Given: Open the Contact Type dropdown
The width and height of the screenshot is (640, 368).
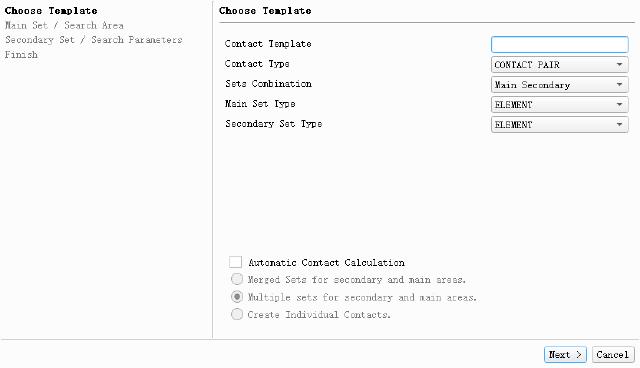Looking at the screenshot, I should click(560, 64).
